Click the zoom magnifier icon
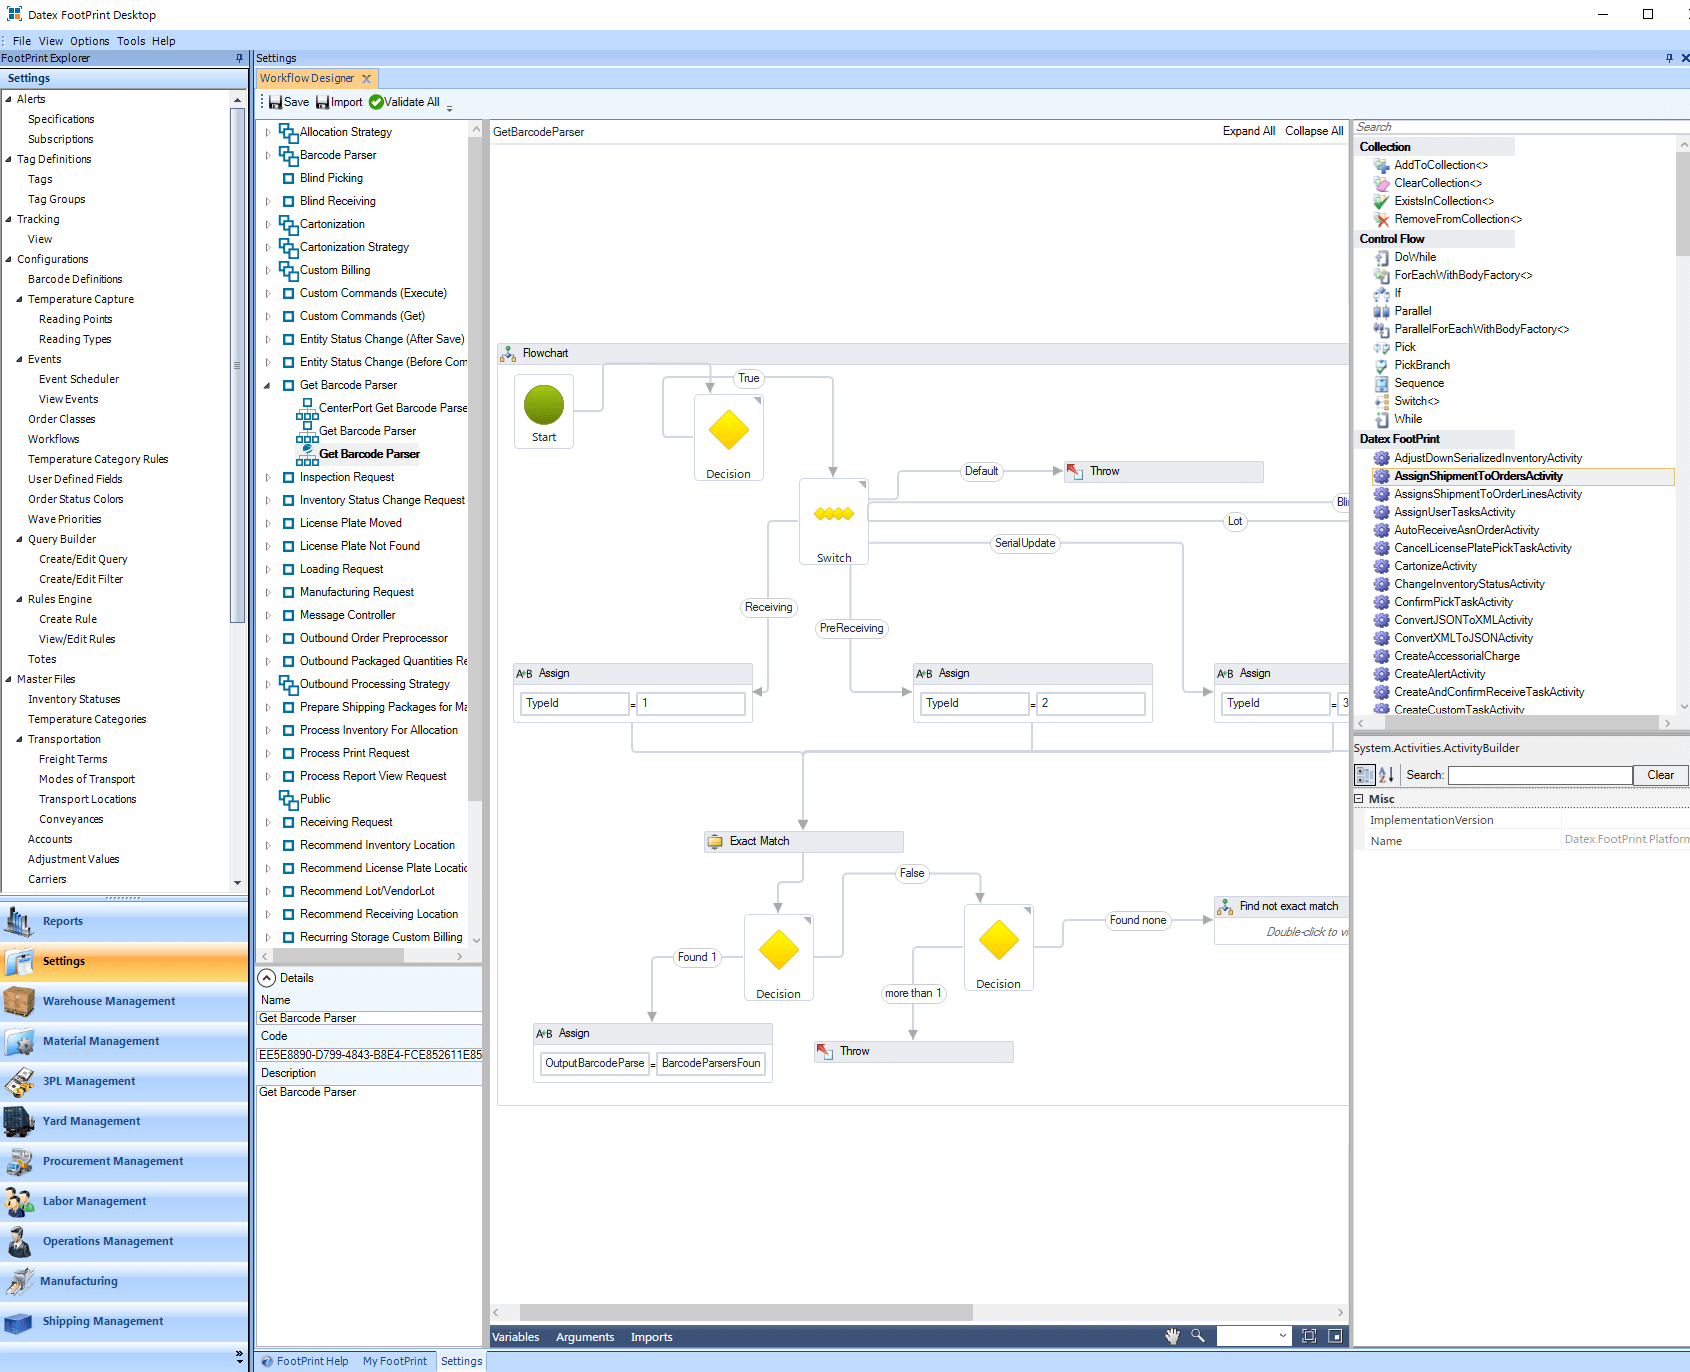The height and width of the screenshot is (1372, 1690). (x=1197, y=1336)
